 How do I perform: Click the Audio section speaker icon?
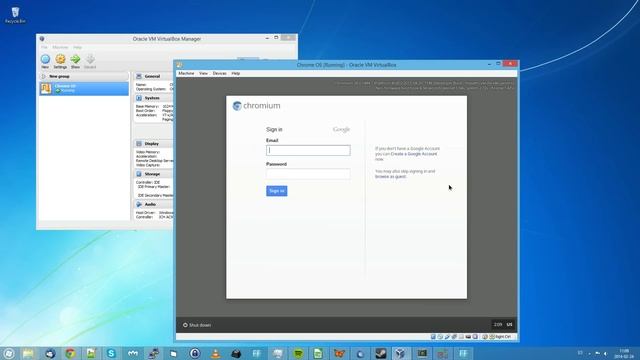tap(139, 204)
